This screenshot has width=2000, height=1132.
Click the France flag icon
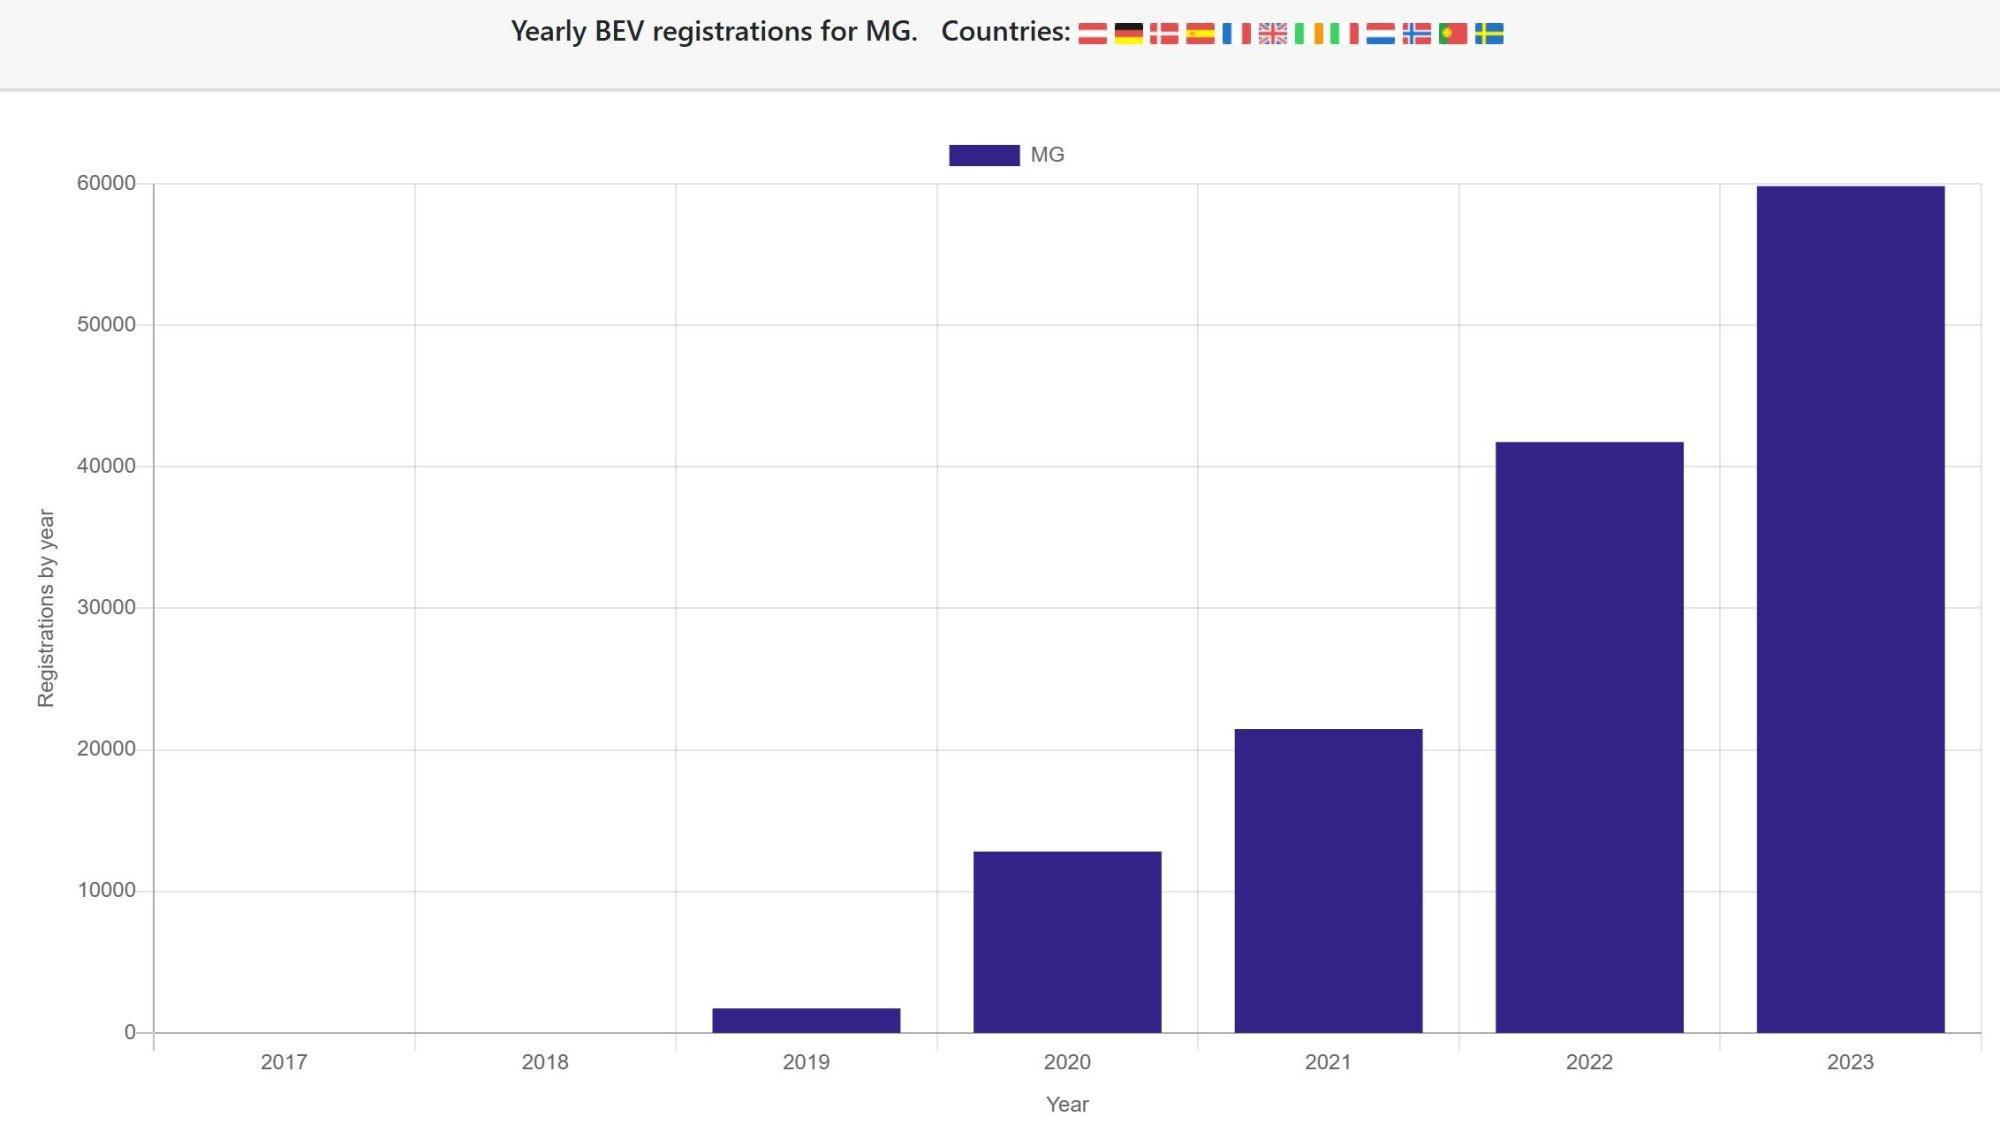tap(1236, 34)
